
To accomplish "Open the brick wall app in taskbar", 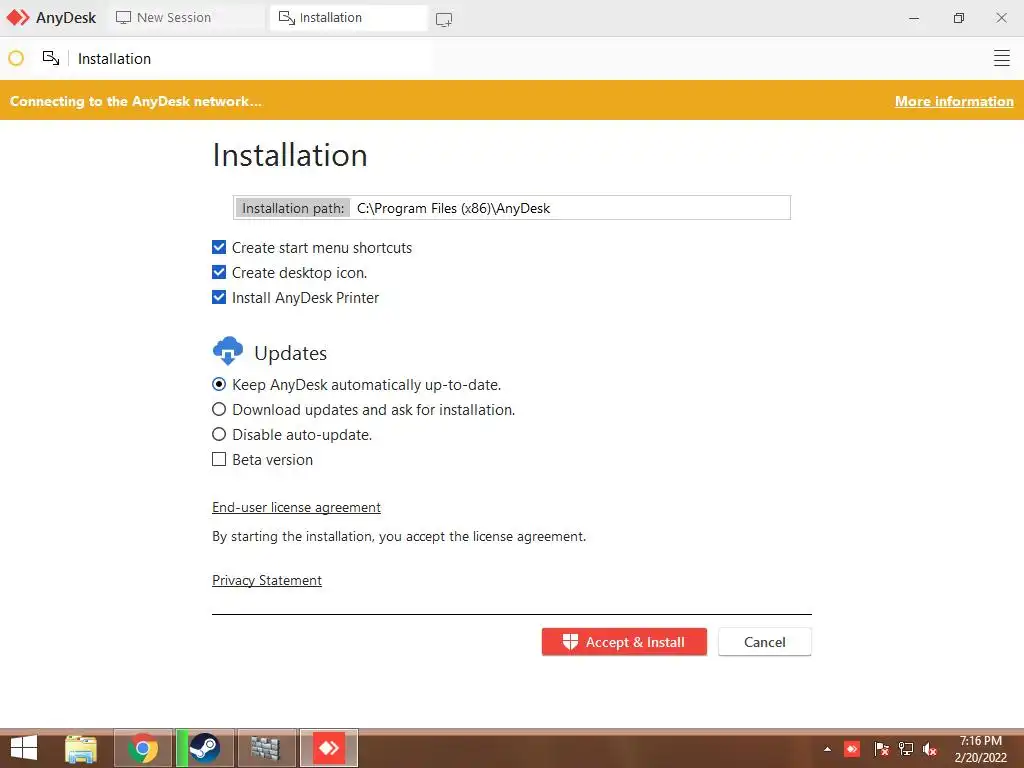I will pyautogui.click(x=266, y=748).
